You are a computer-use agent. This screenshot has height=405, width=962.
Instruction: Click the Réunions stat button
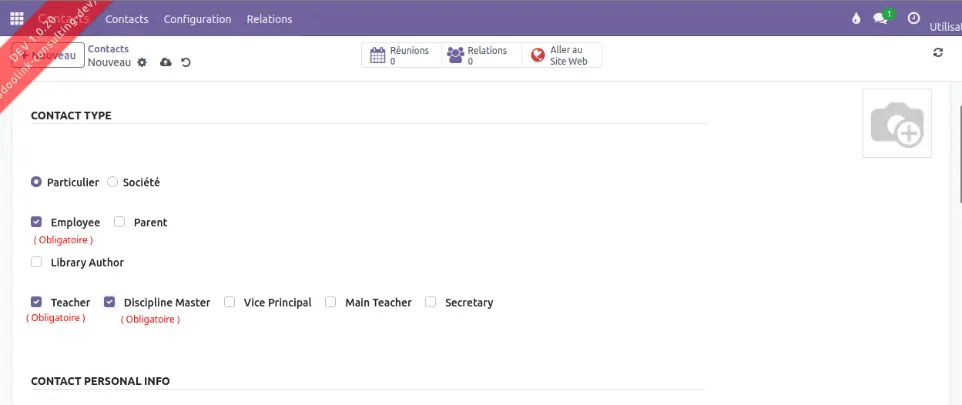point(401,55)
